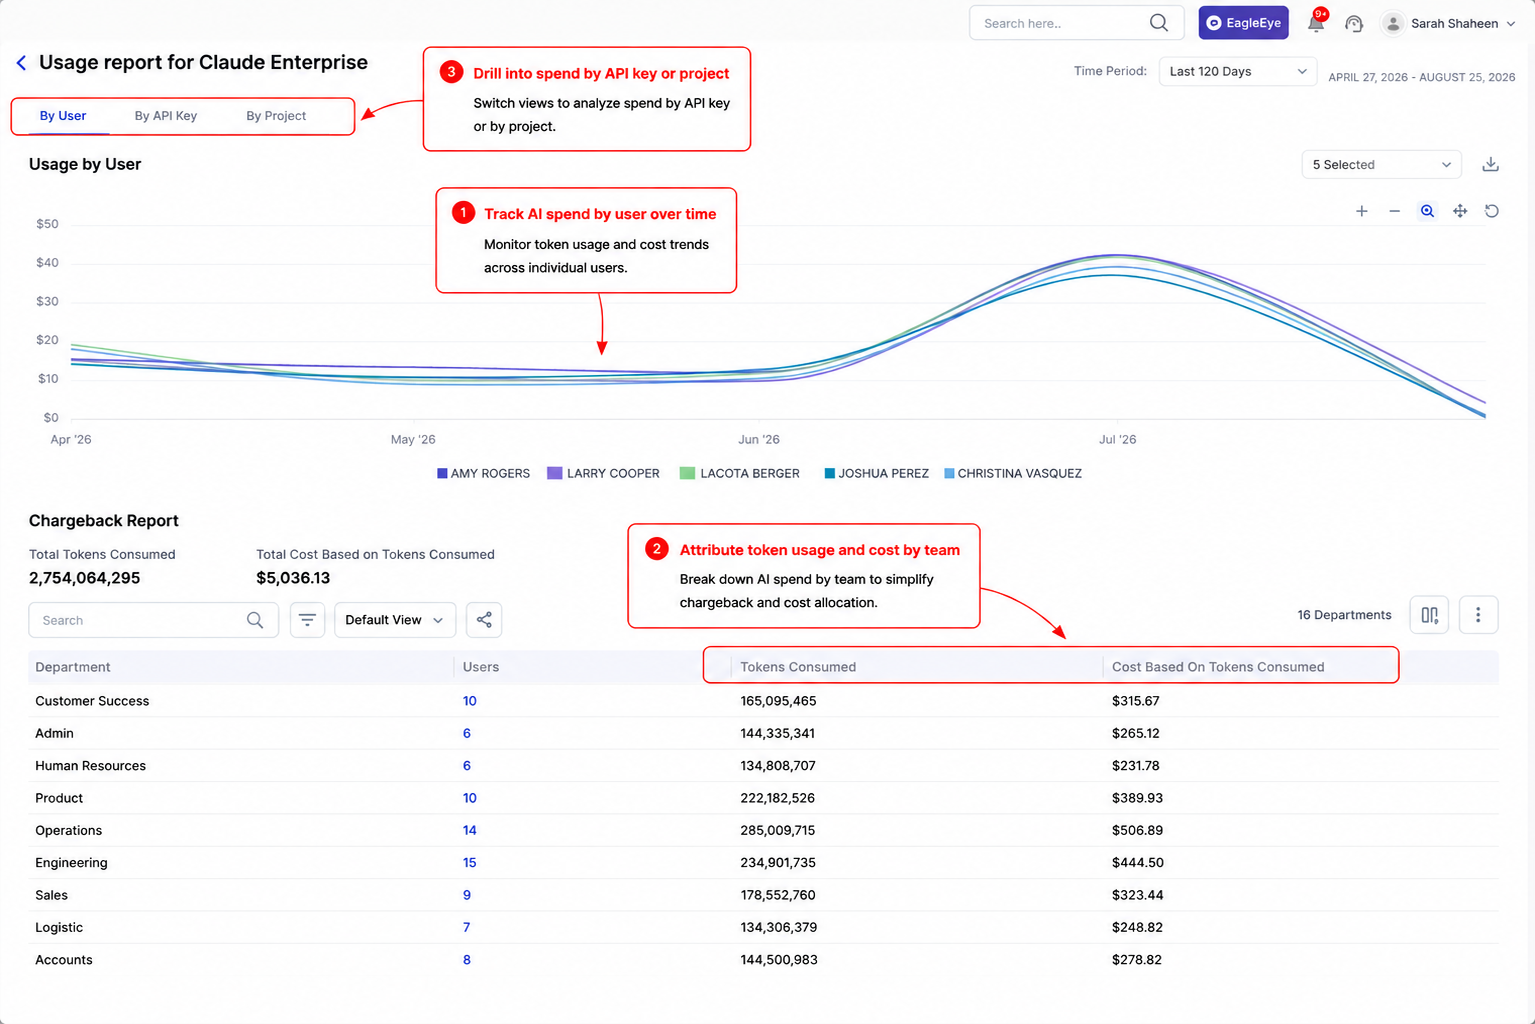Switch to the By User tab

(63, 116)
